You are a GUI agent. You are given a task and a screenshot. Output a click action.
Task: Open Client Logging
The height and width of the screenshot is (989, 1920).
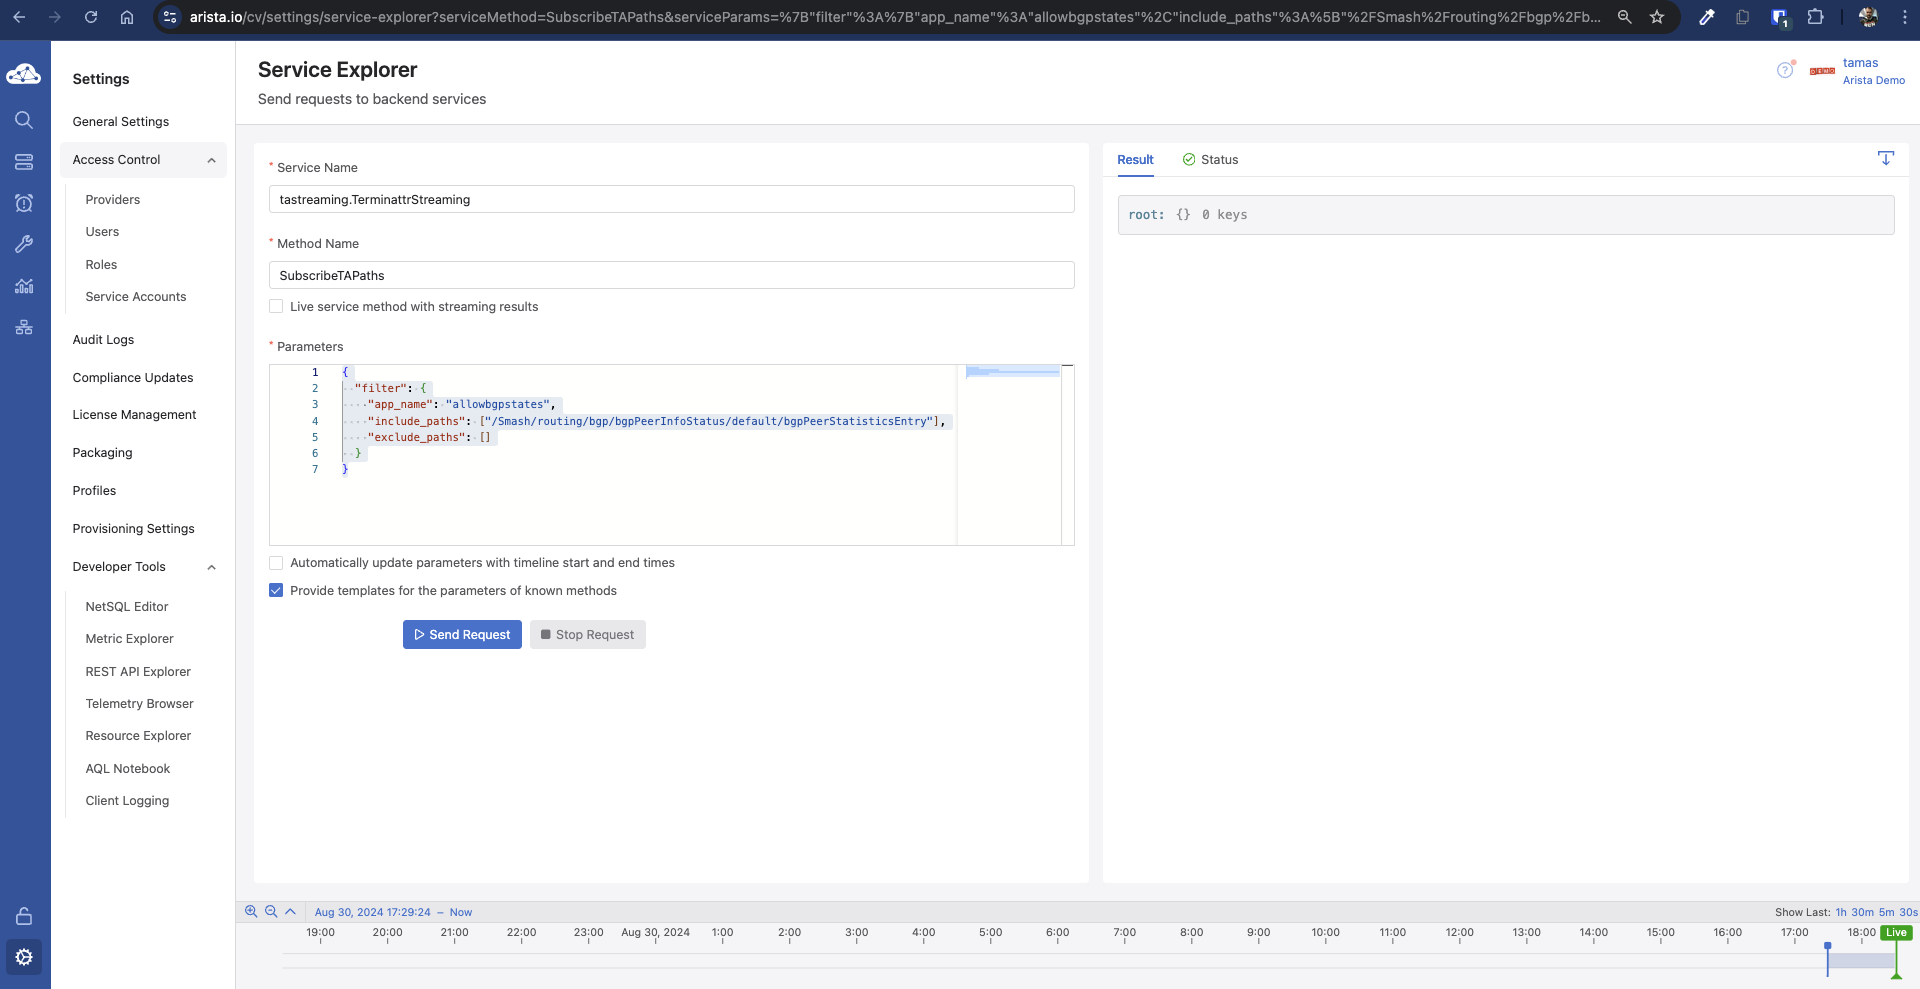tap(127, 801)
